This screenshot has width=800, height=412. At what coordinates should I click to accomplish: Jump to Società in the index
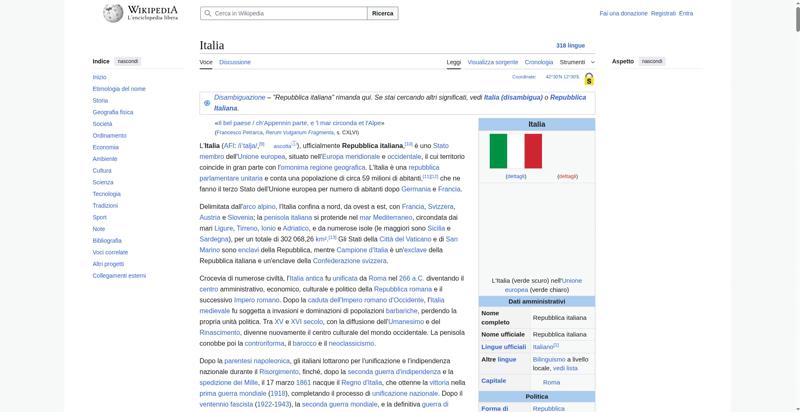pyautogui.click(x=102, y=124)
